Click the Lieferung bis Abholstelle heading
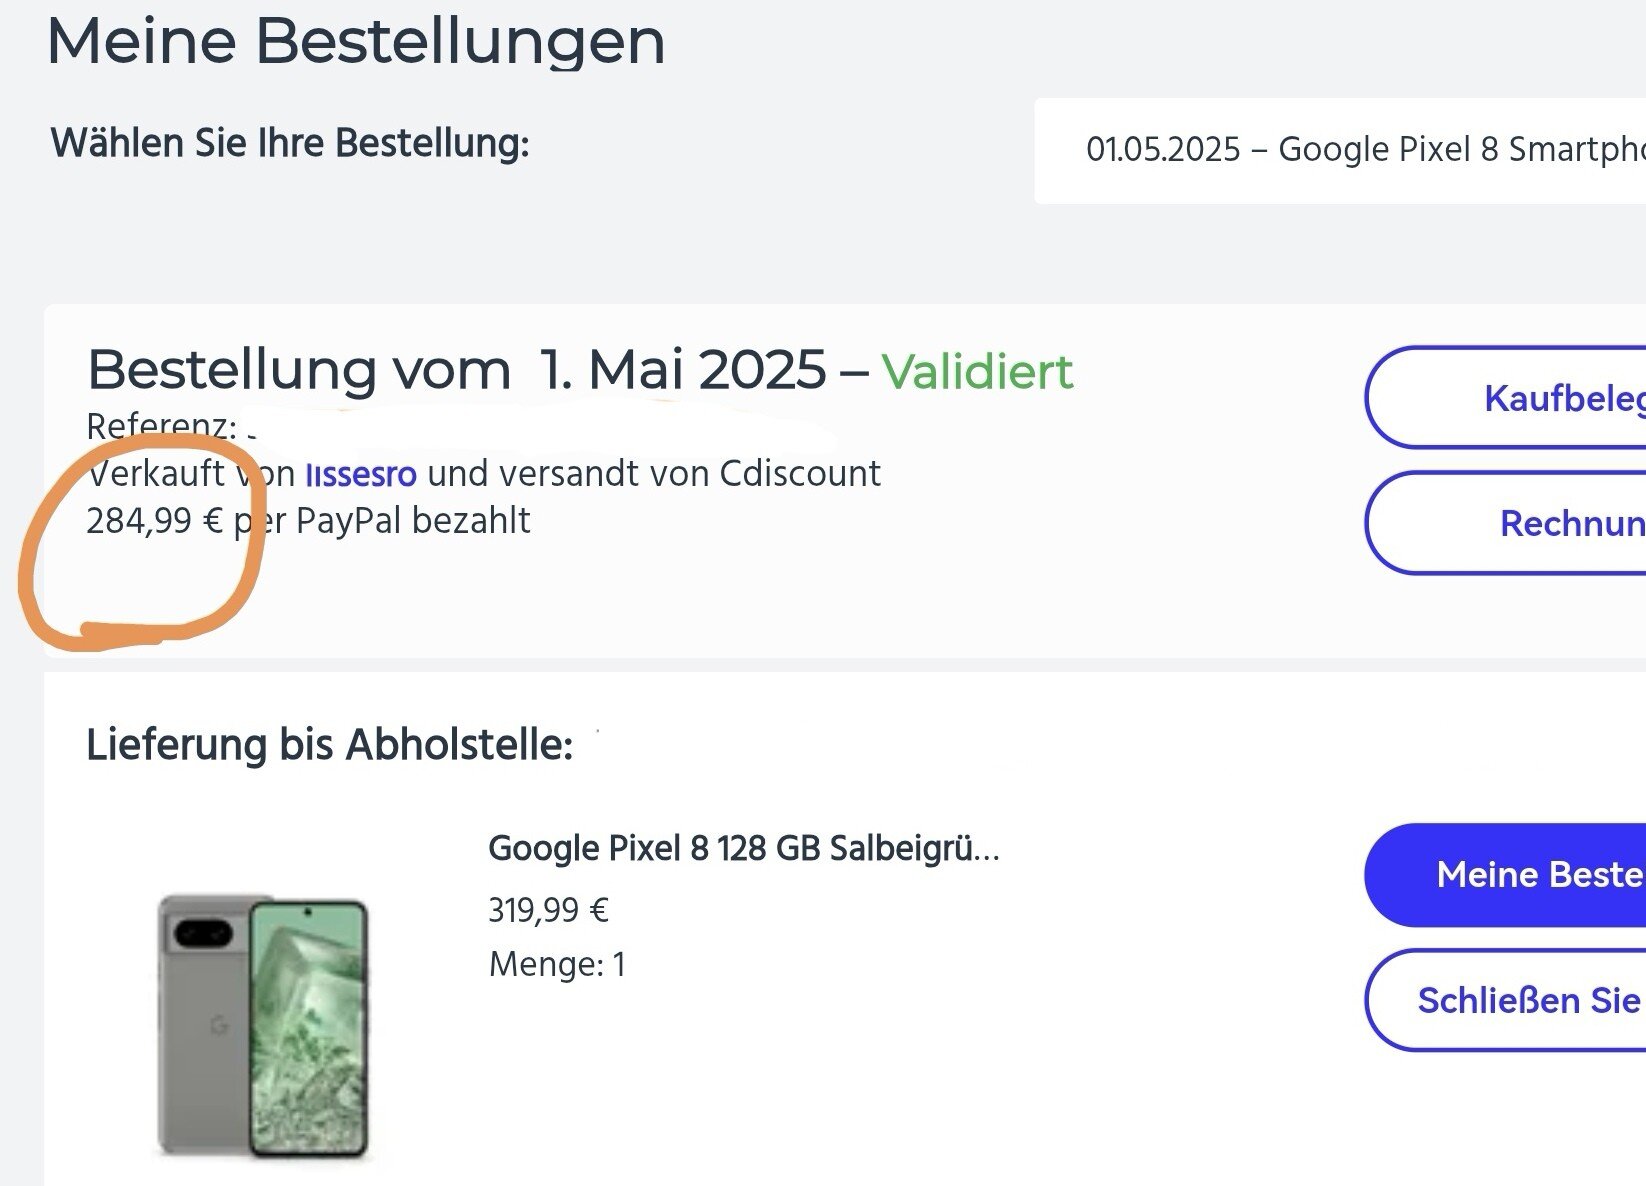This screenshot has height=1186, width=1646. (329, 745)
